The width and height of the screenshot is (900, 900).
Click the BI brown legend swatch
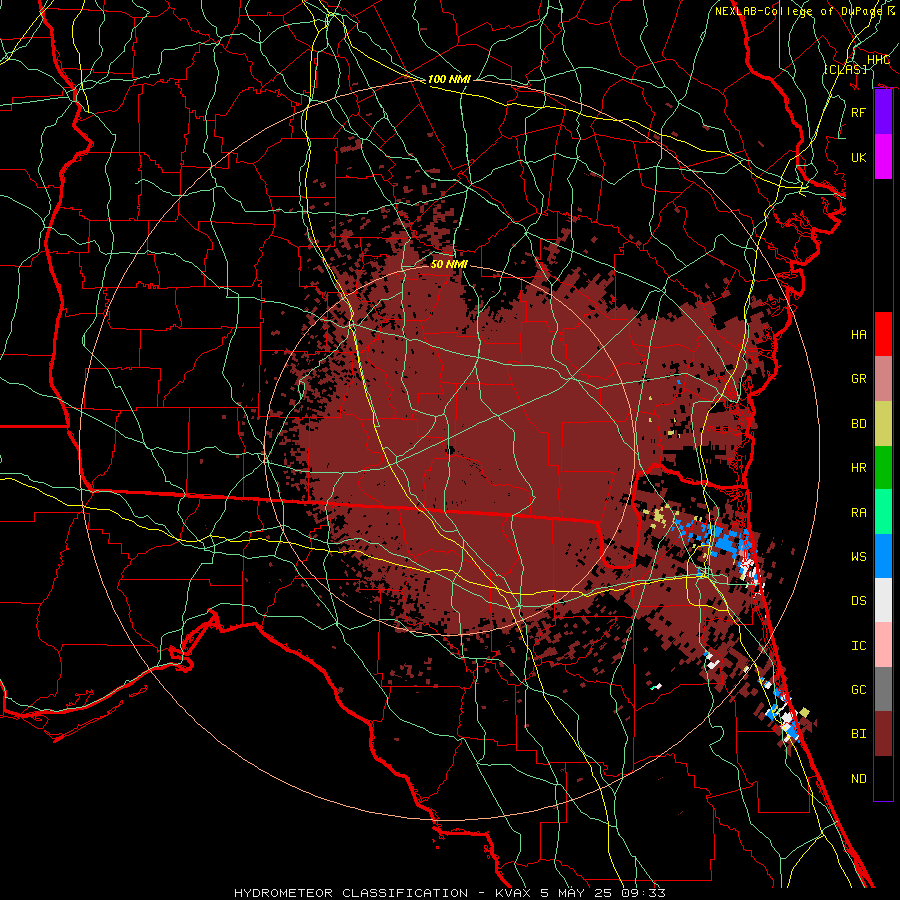tap(883, 734)
